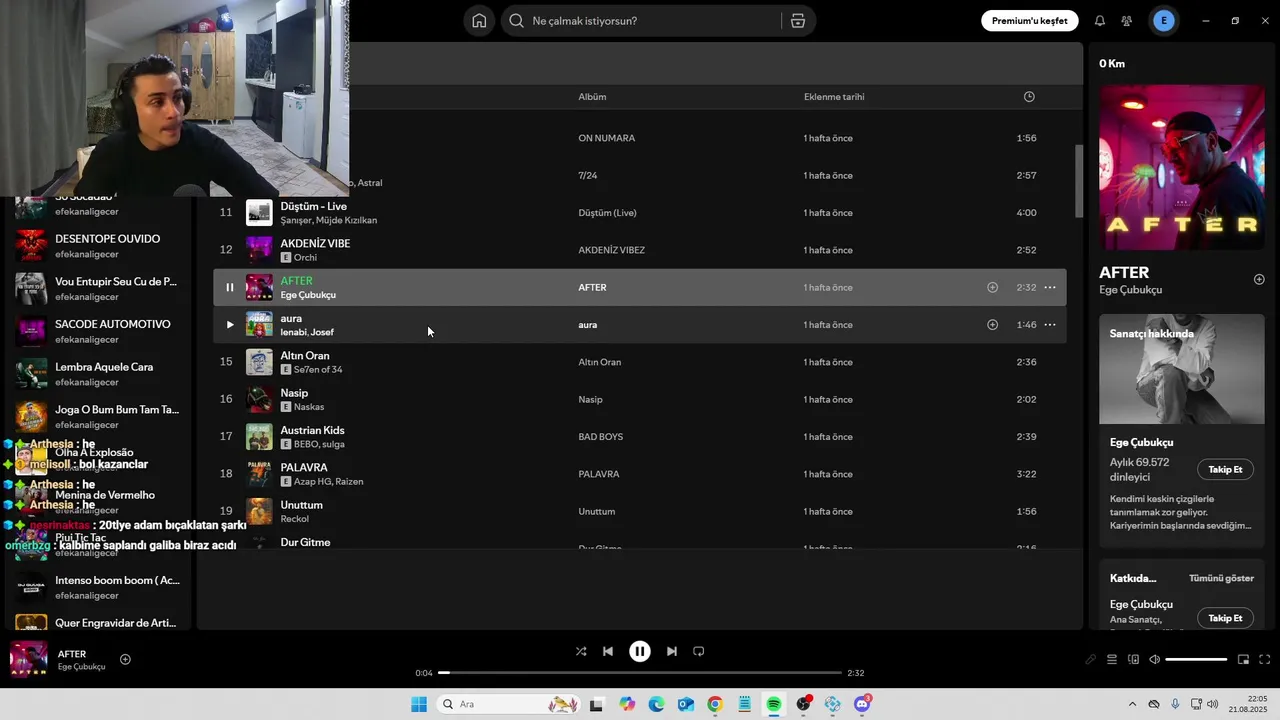The width and height of the screenshot is (1280, 720).
Task: Select the Düştüm - Live track title
Action: pos(313,206)
